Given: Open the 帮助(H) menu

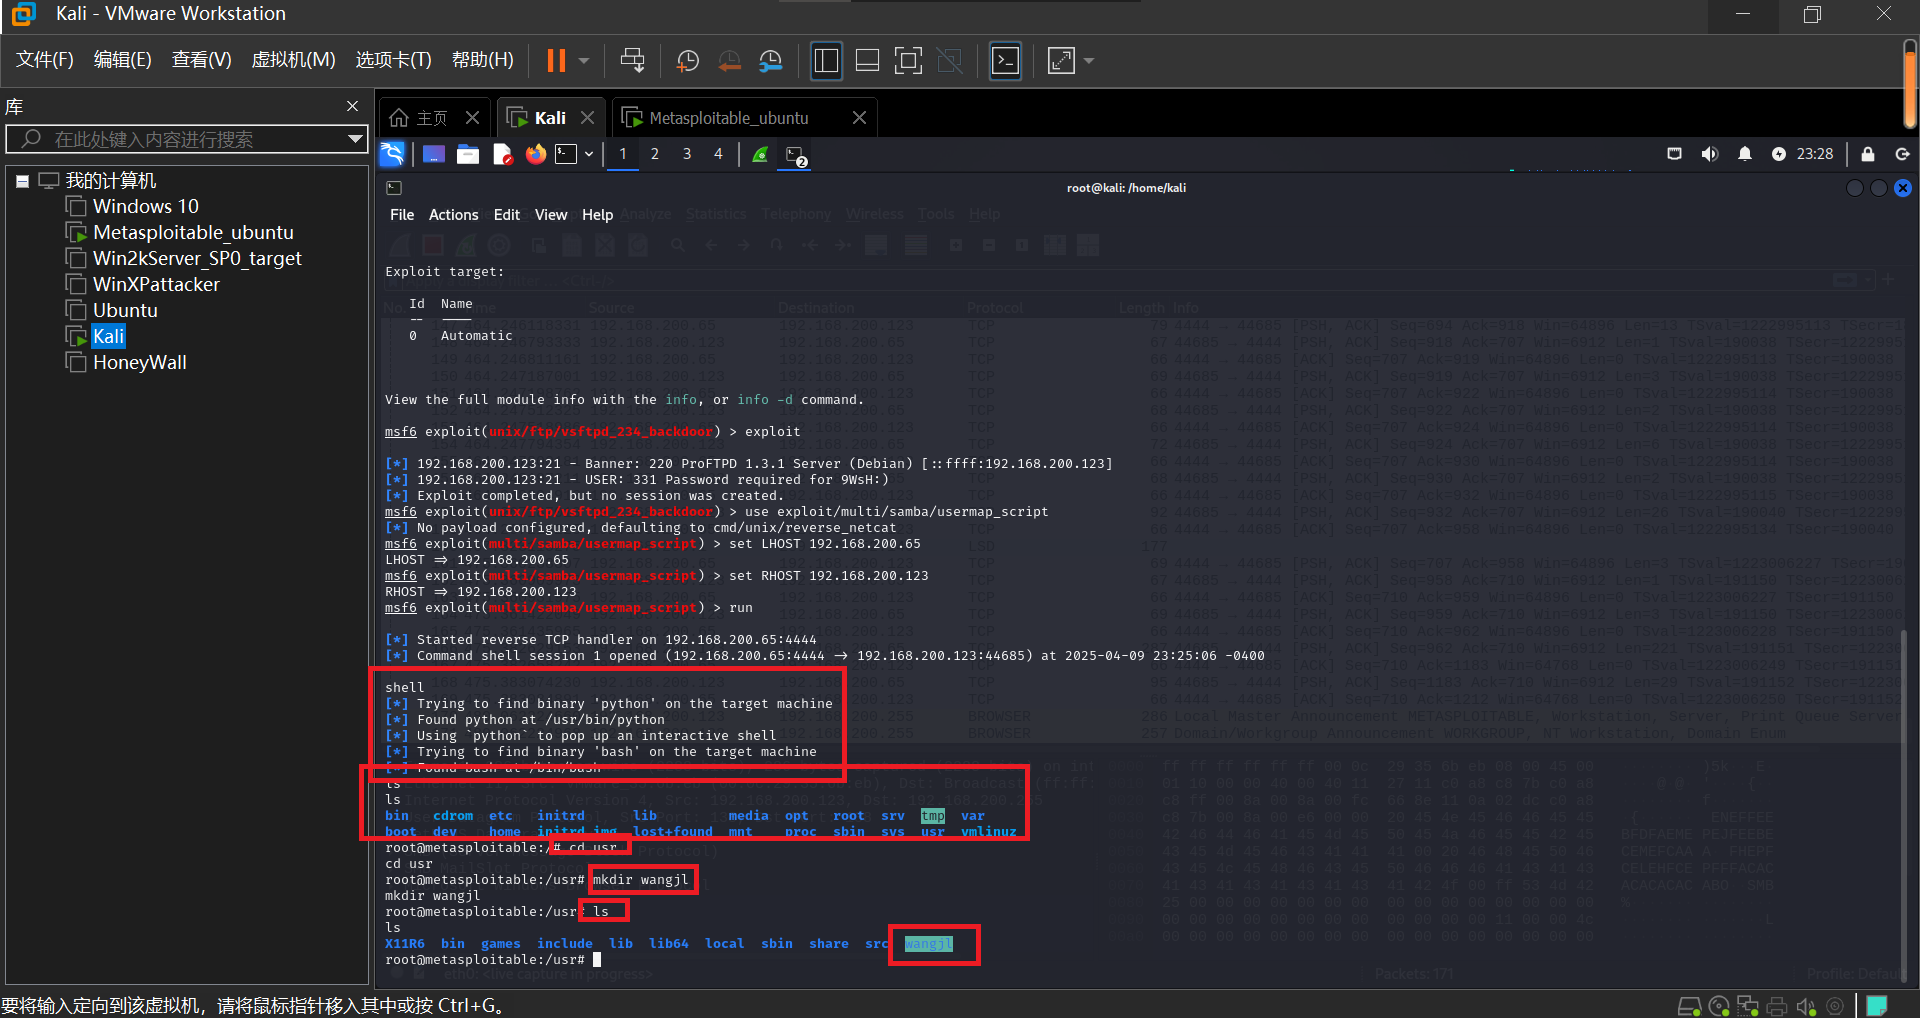Looking at the screenshot, I should click(x=483, y=60).
